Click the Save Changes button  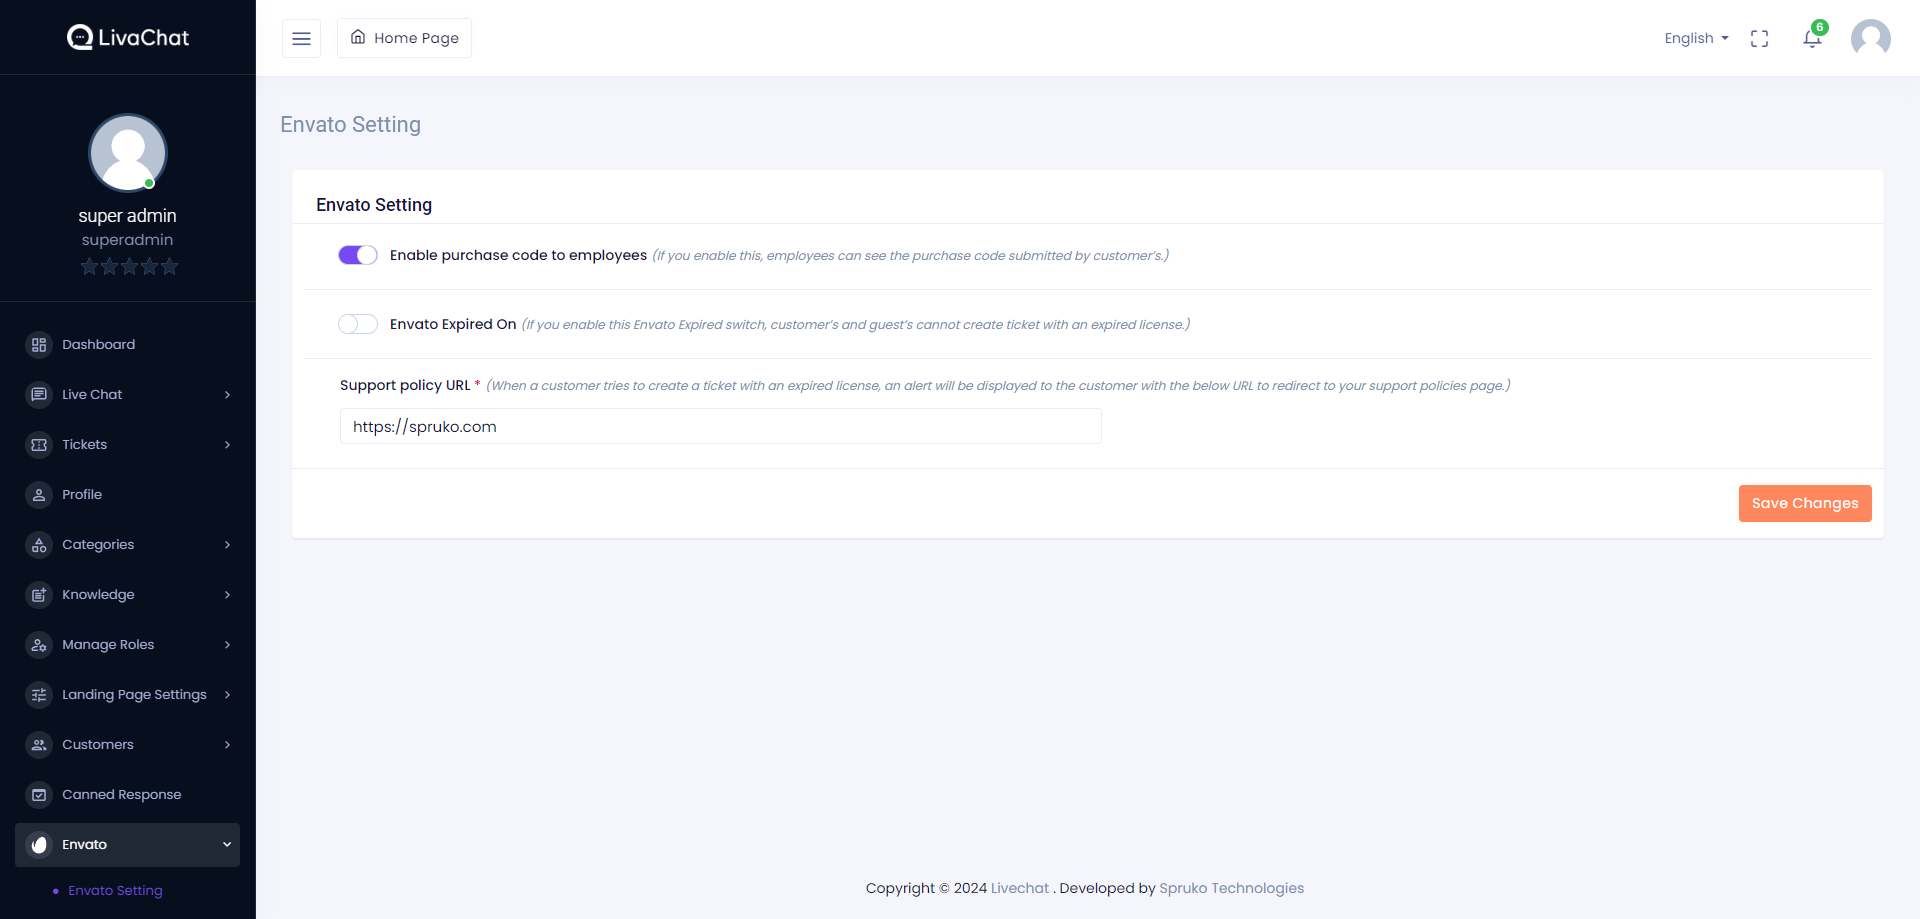[1804, 503]
